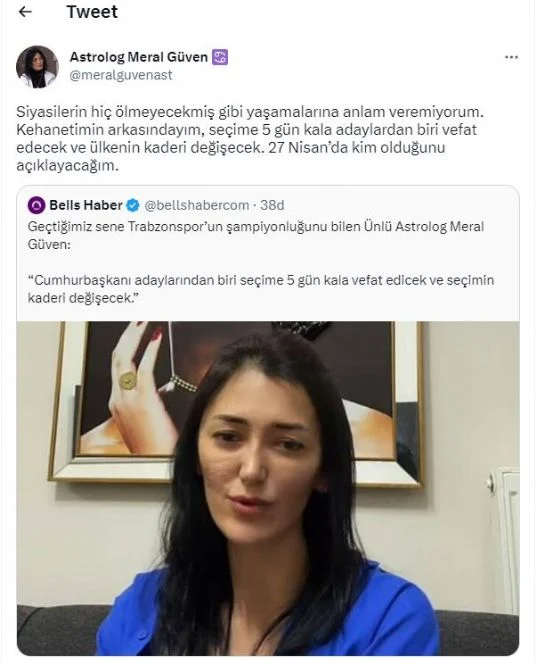Image resolution: width=536 pixels, height=663 pixels.
Task: Click the Tweet header title
Action: click(x=92, y=12)
